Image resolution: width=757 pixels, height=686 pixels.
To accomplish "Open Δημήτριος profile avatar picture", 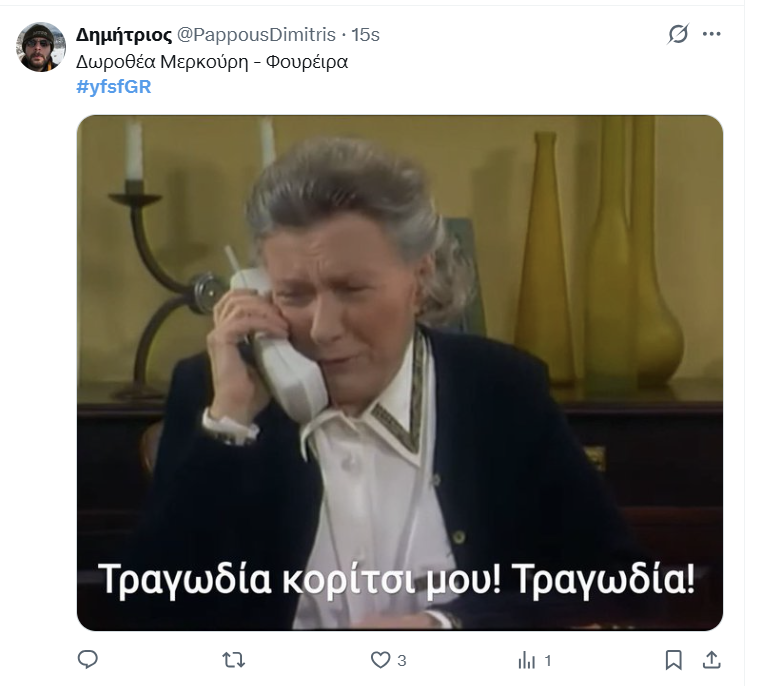I will click(41, 47).
